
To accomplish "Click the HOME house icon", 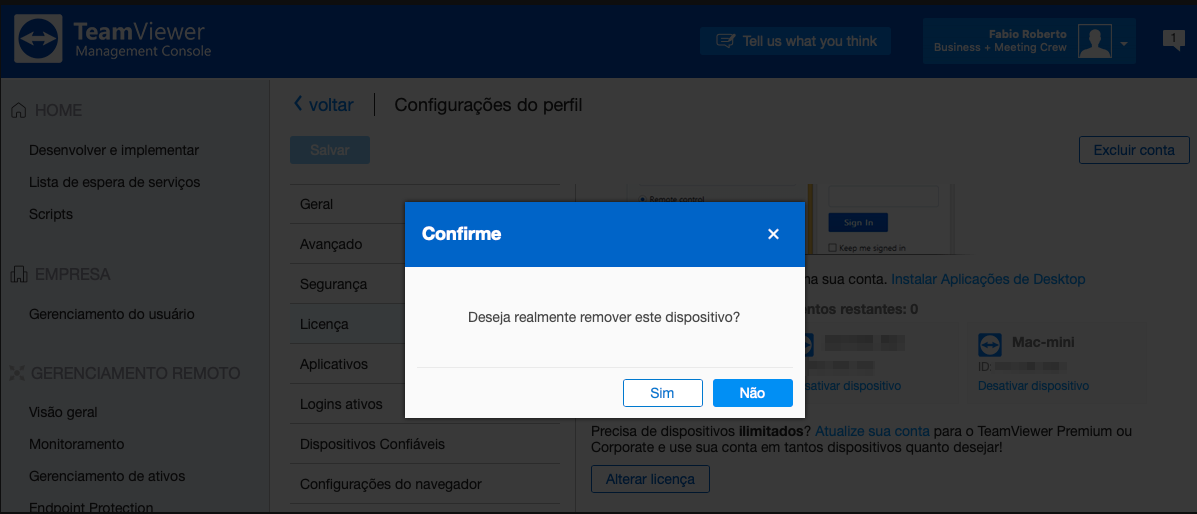I will point(19,111).
